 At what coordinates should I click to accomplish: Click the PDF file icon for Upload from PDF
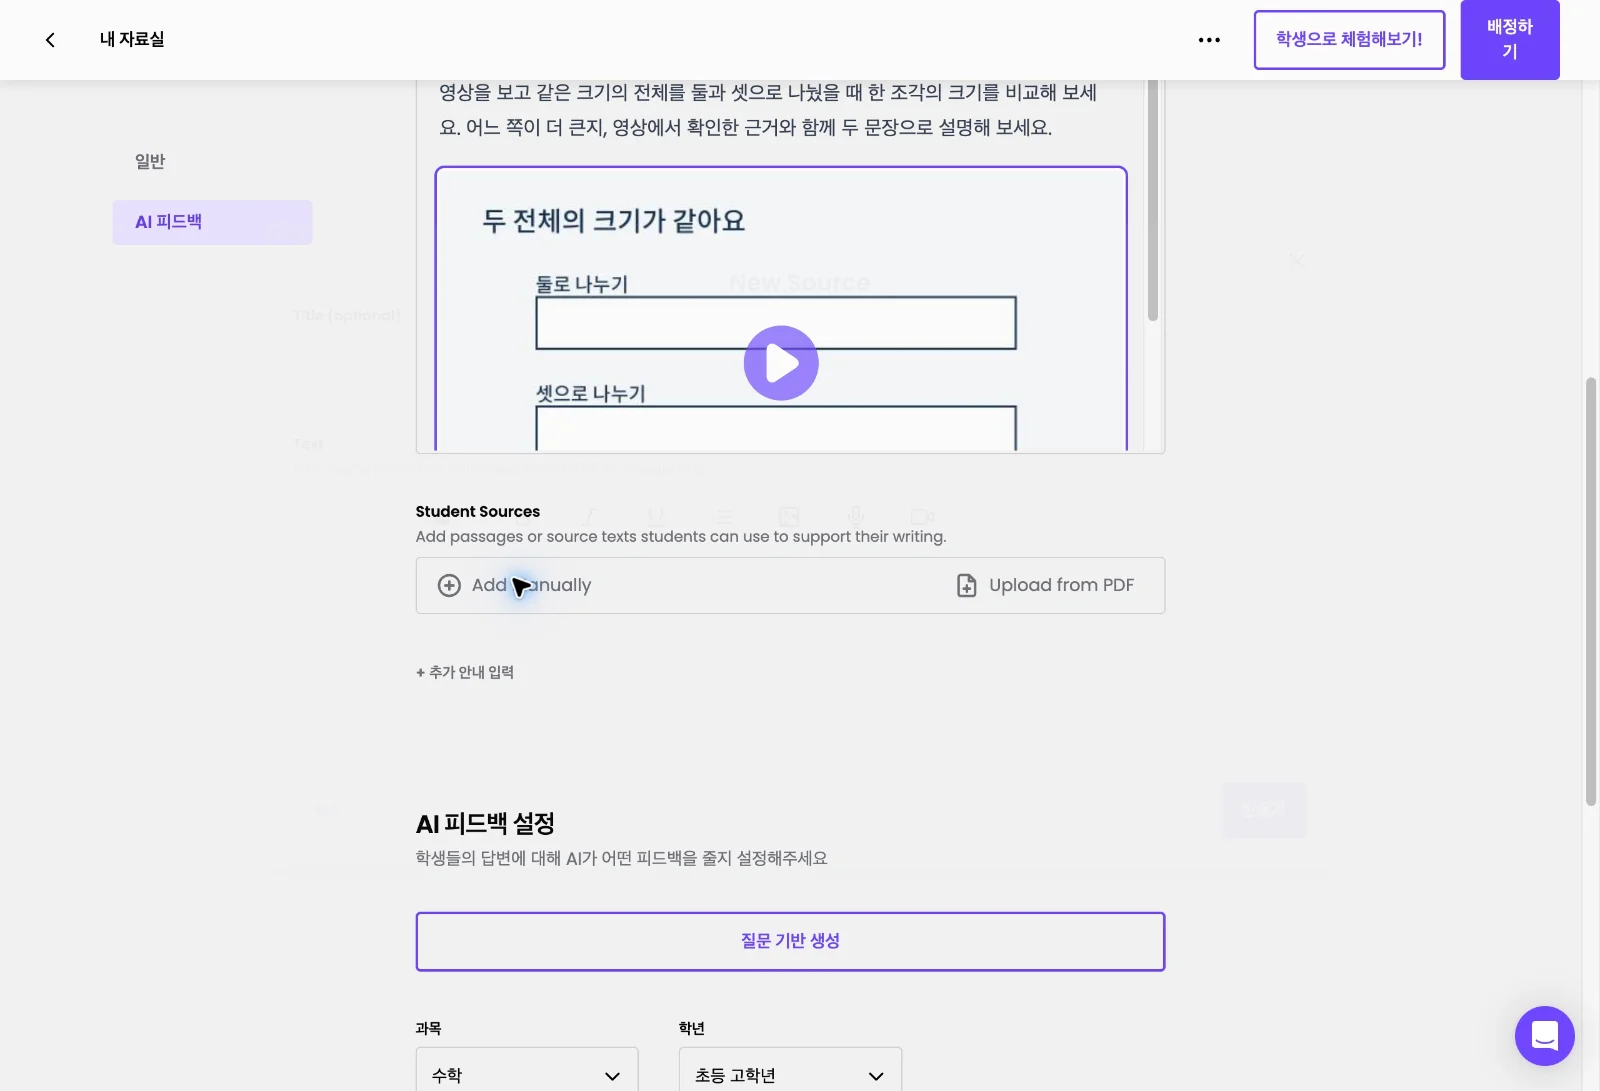(966, 585)
